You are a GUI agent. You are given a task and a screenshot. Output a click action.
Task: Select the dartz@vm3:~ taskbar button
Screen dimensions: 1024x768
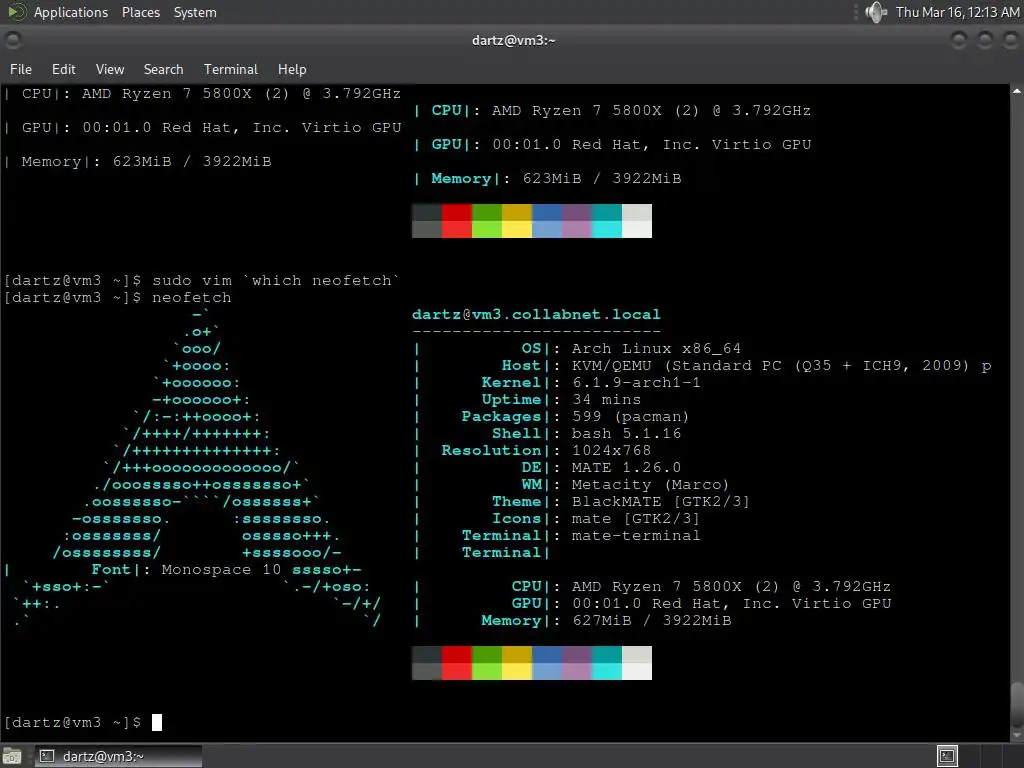point(118,756)
